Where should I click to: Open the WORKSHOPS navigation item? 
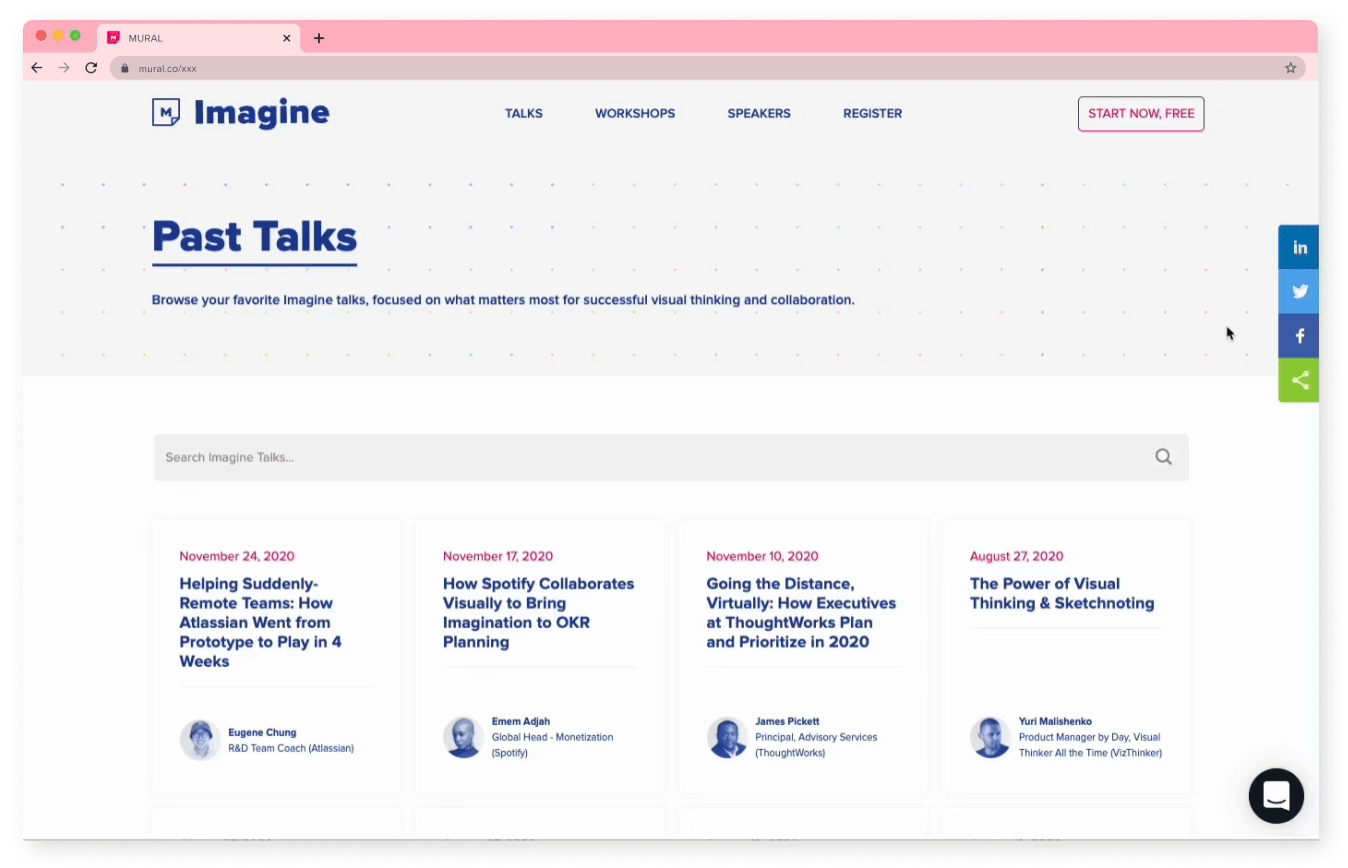635,113
